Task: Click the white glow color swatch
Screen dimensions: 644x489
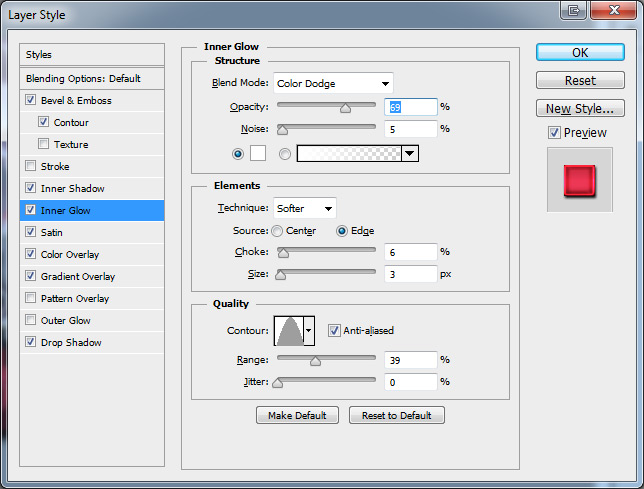Action: 259,153
